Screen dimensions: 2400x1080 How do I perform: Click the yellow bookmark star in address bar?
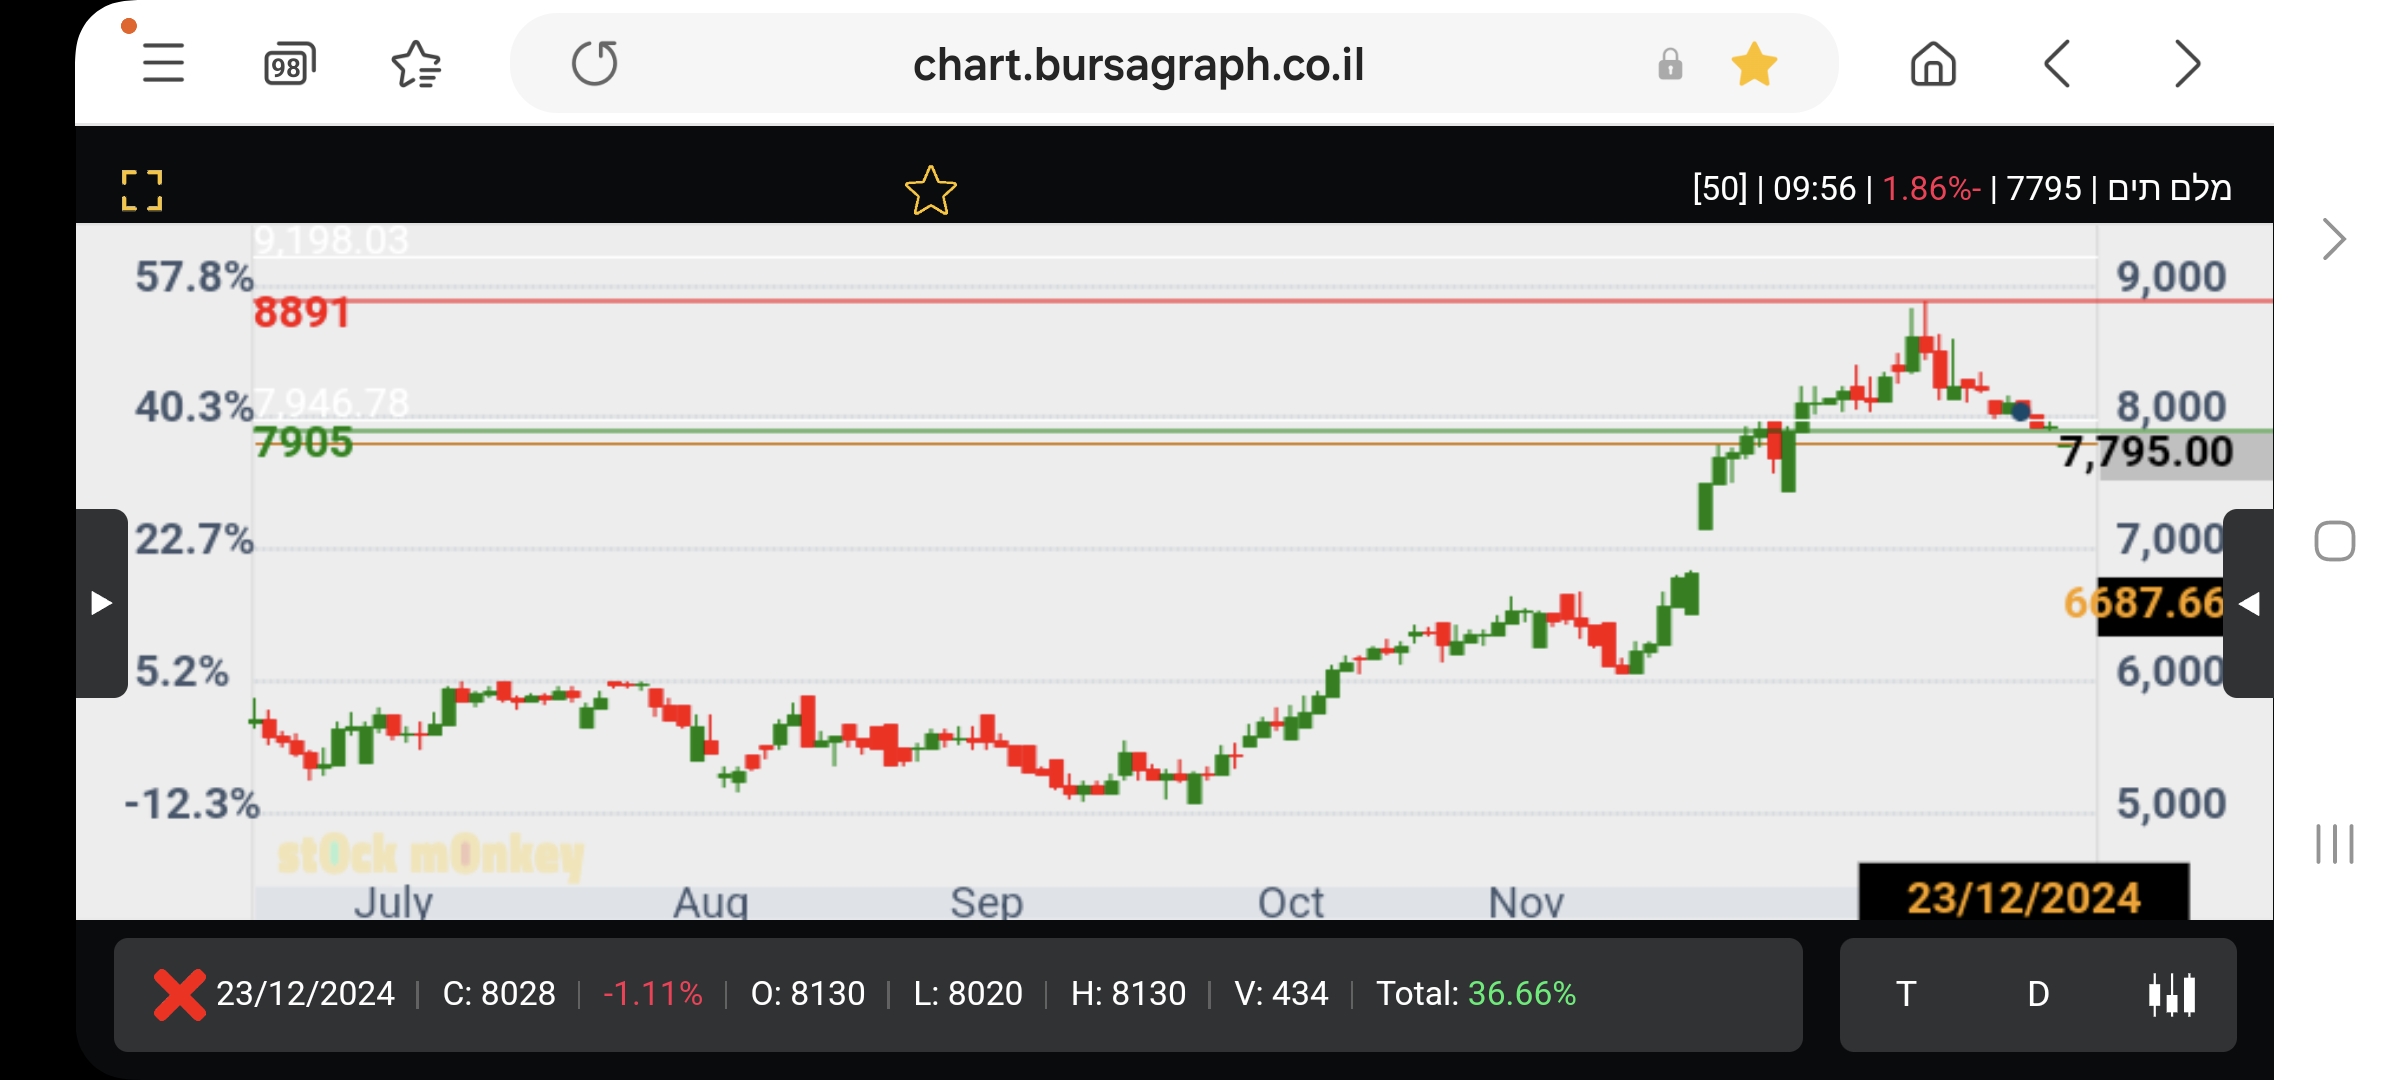pyautogui.click(x=1754, y=65)
